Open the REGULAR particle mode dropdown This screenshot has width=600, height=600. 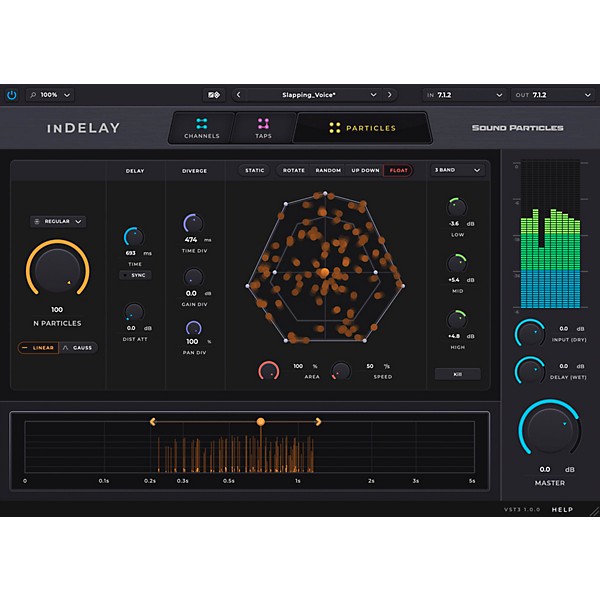point(58,222)
